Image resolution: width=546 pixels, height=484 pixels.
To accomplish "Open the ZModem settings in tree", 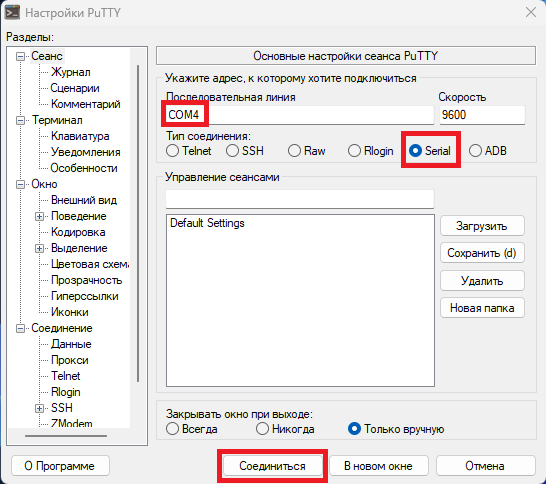I will (71, 423).
